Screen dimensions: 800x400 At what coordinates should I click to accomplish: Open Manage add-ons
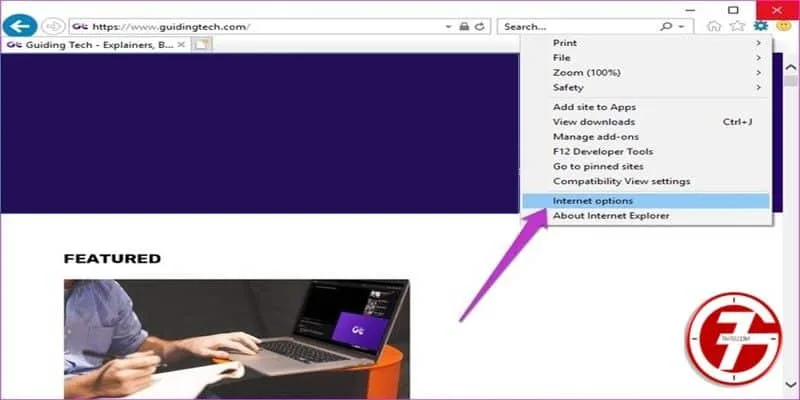point(646,137)
